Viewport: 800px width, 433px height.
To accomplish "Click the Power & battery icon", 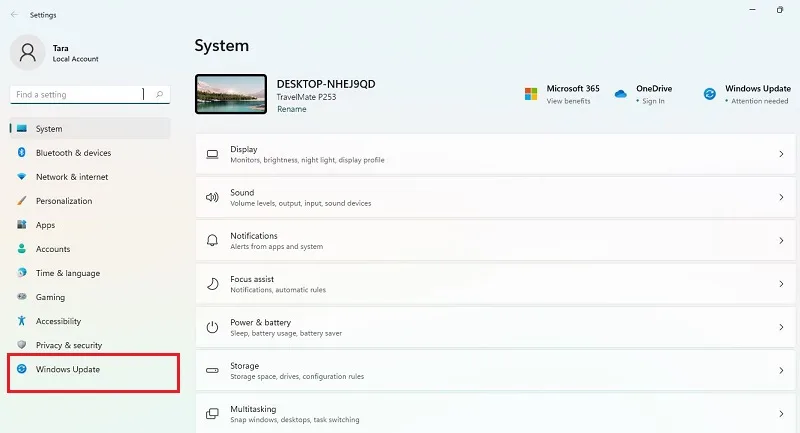I will 212,327.
